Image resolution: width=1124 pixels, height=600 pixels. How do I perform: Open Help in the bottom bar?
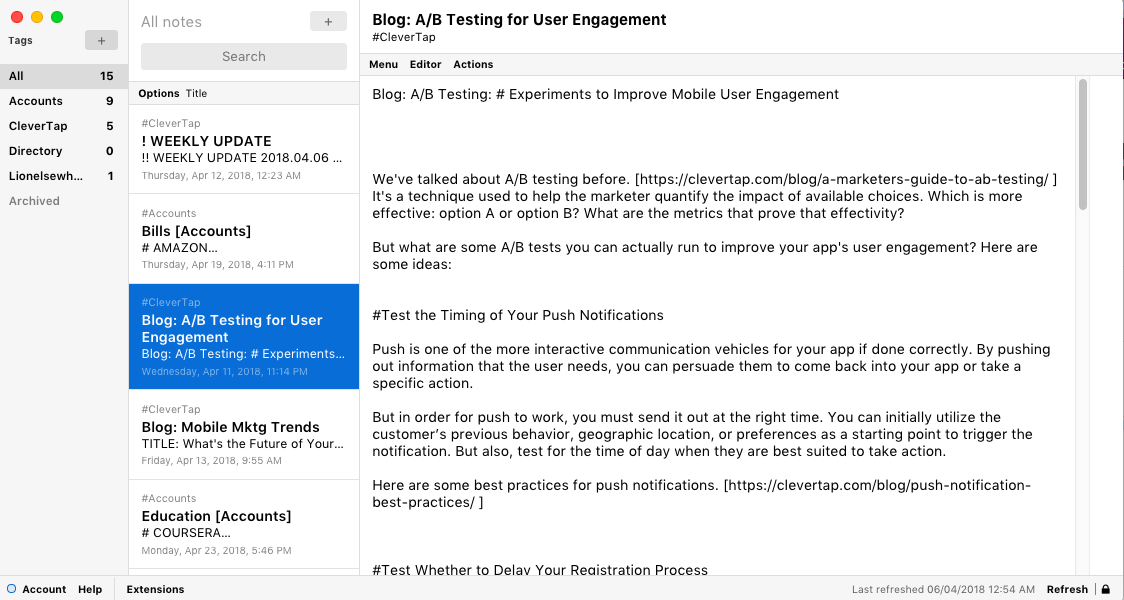[x=90, y=589]
